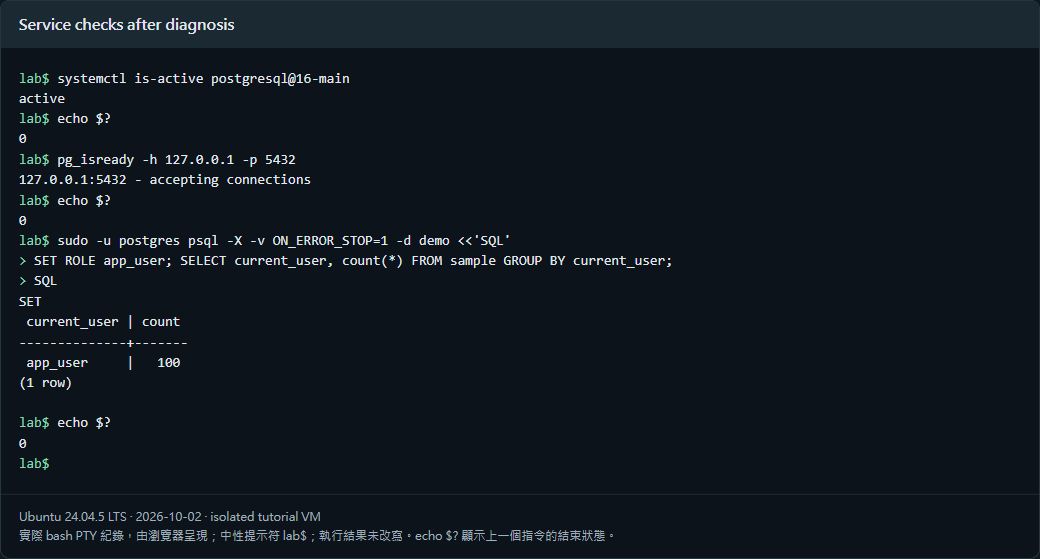The height and width of the screenshot is (559, 1040).
Task: Click the '> SQL' heredoc terminator line
Action: 38,281
